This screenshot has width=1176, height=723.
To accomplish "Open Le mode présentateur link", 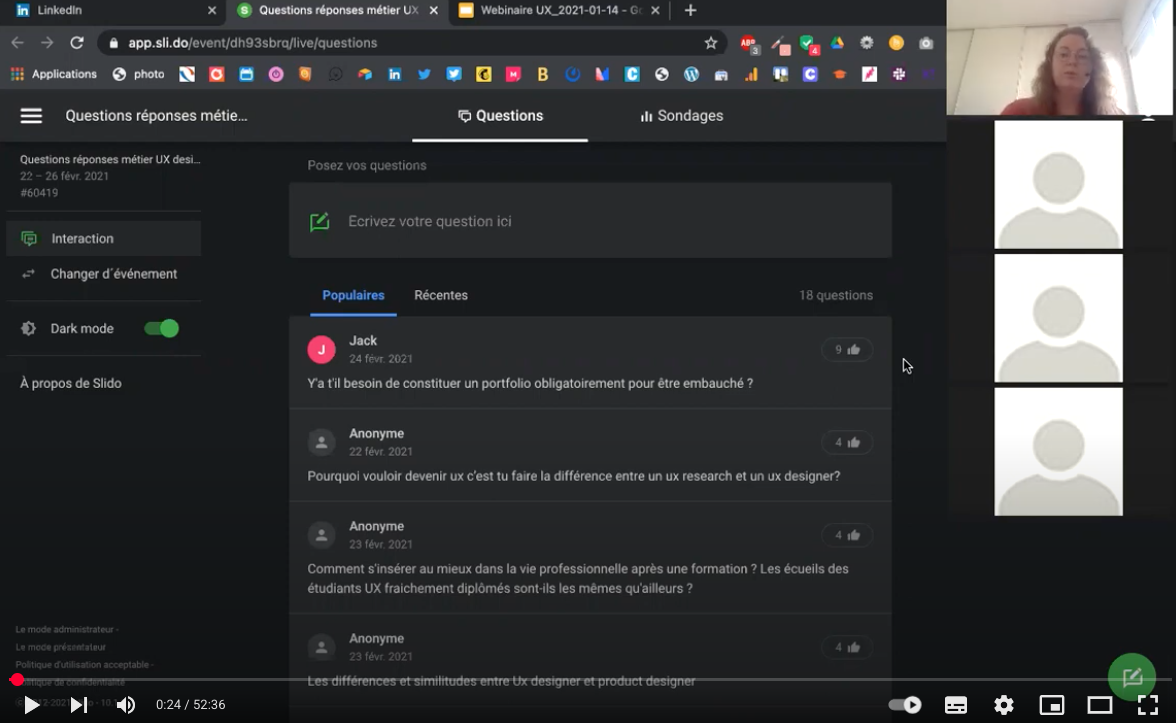I will click(x=61, y=646).
